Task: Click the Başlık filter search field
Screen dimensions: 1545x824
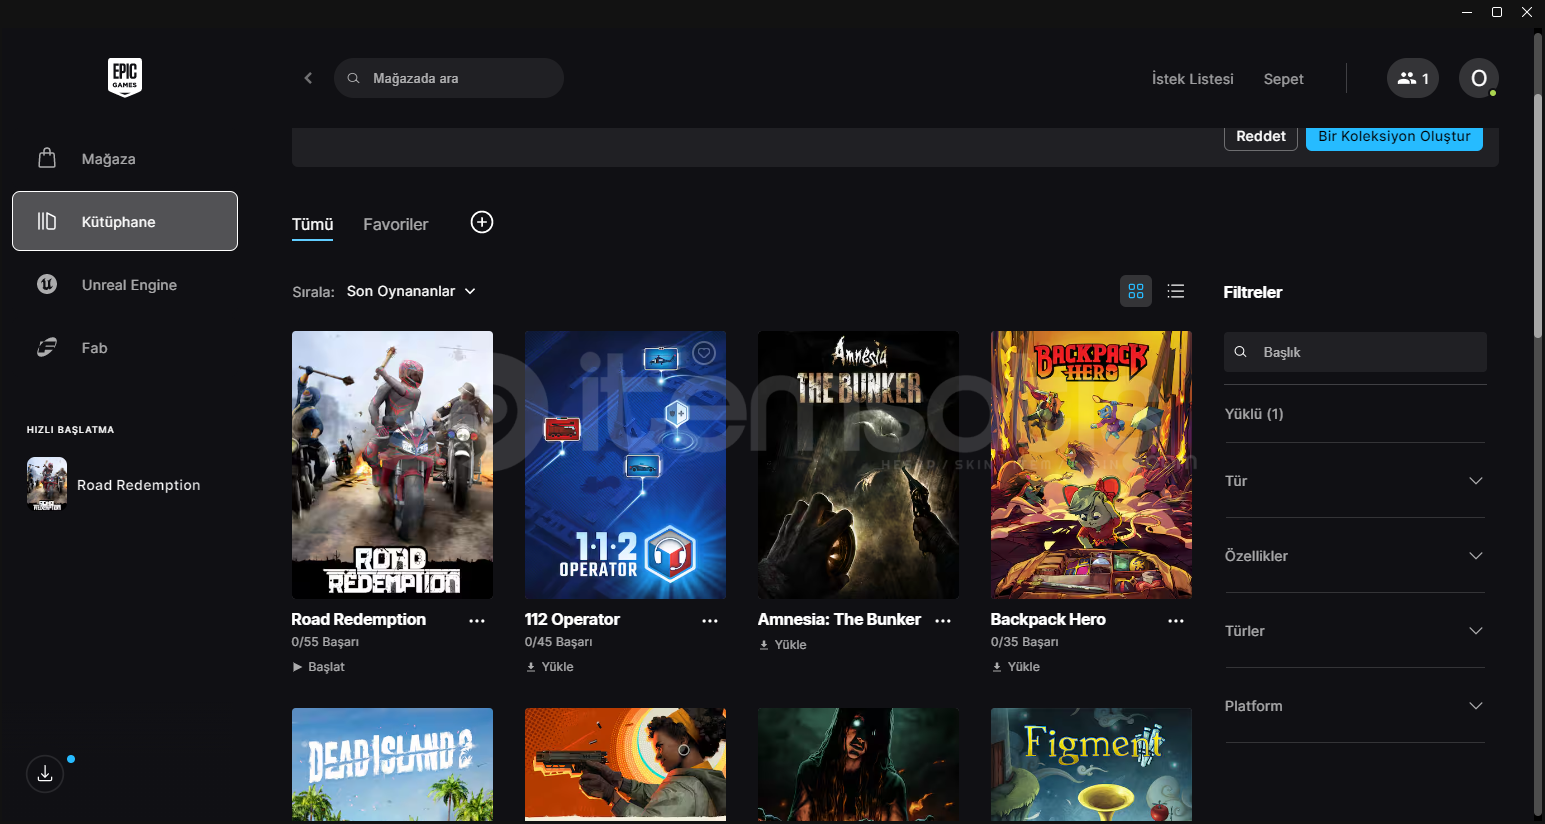Action: pyautogui.click(x=1355, y=352)
